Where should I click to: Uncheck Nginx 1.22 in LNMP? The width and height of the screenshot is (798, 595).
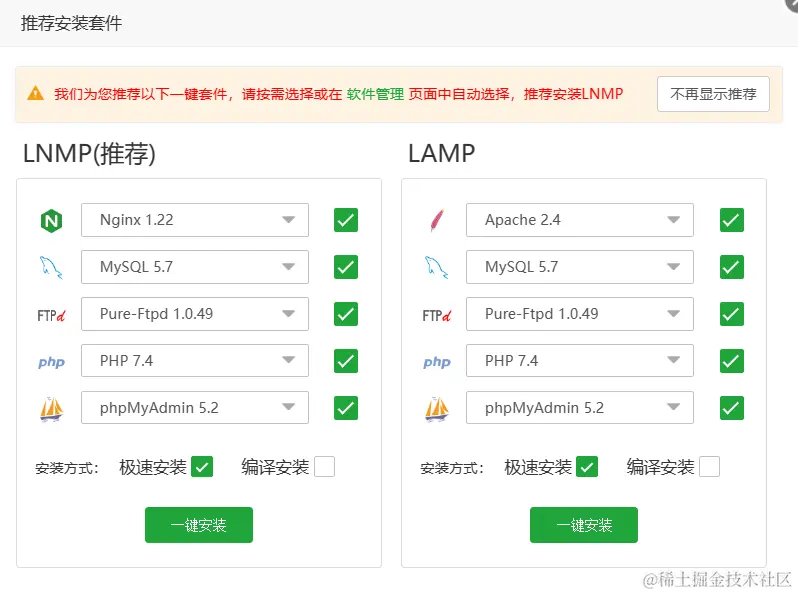346,220
